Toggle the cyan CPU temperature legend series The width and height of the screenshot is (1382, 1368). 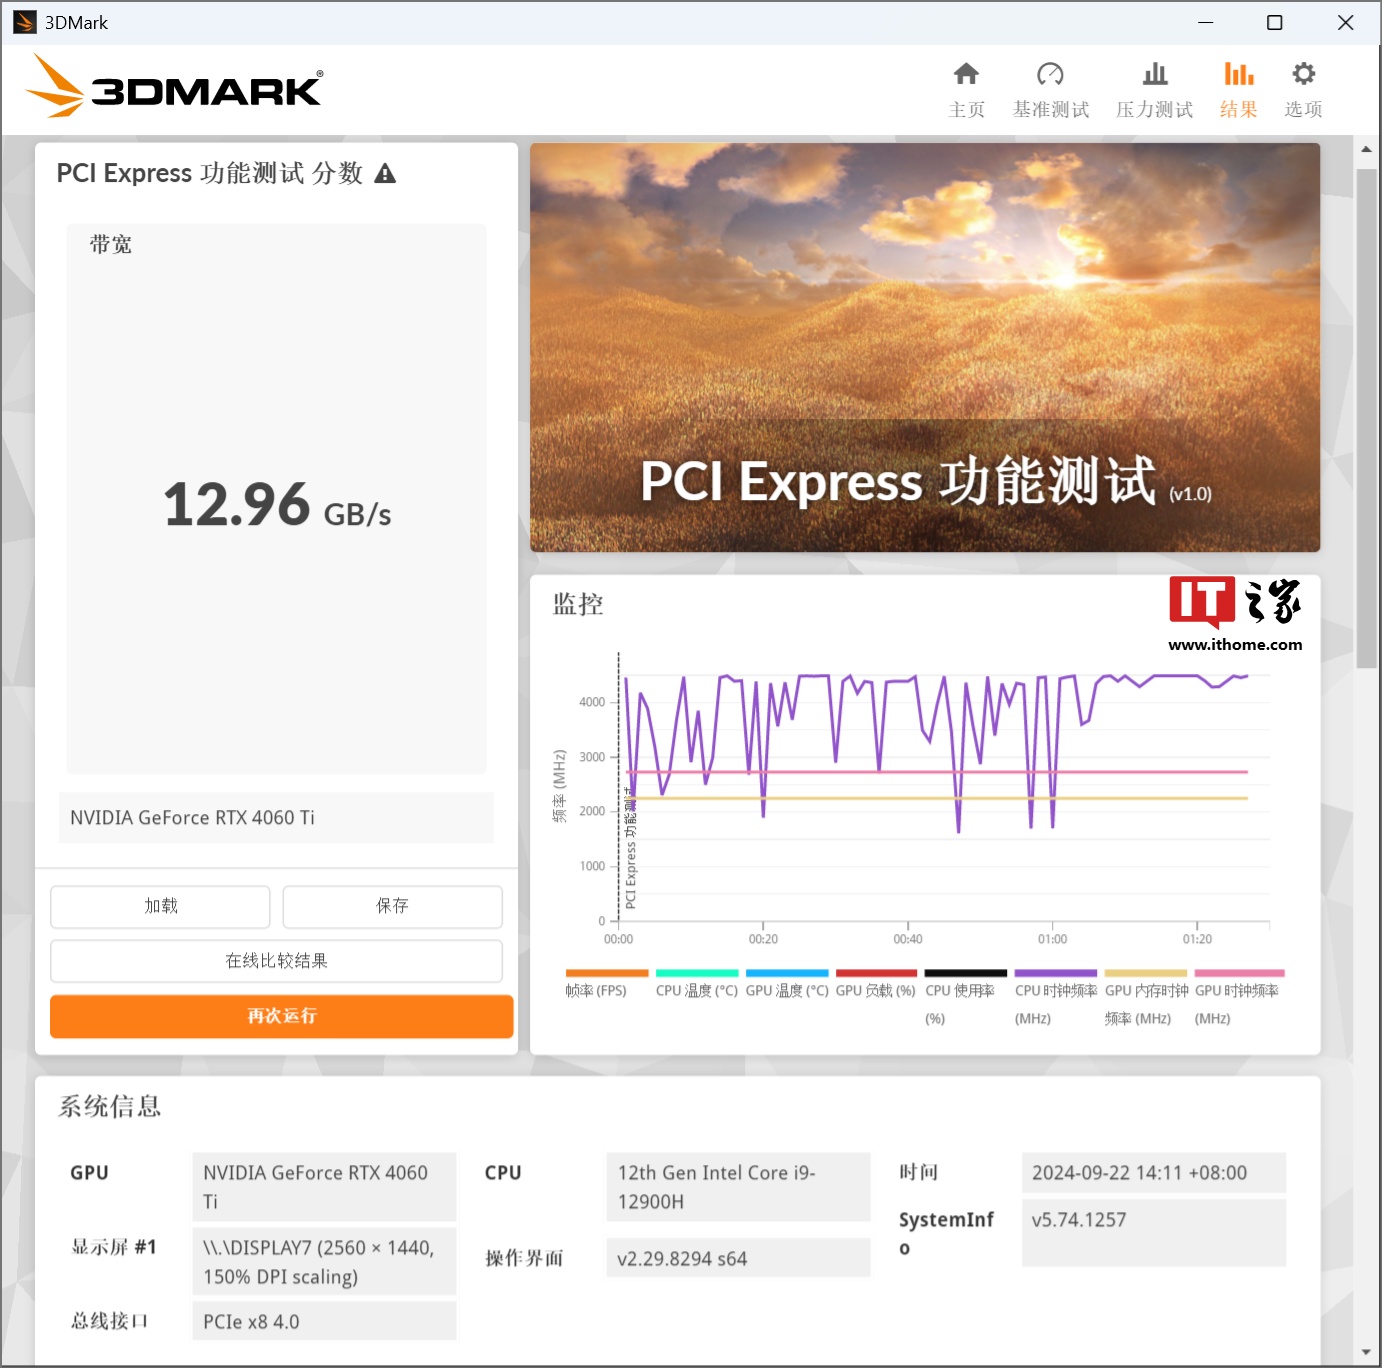(x=696, y=973)
